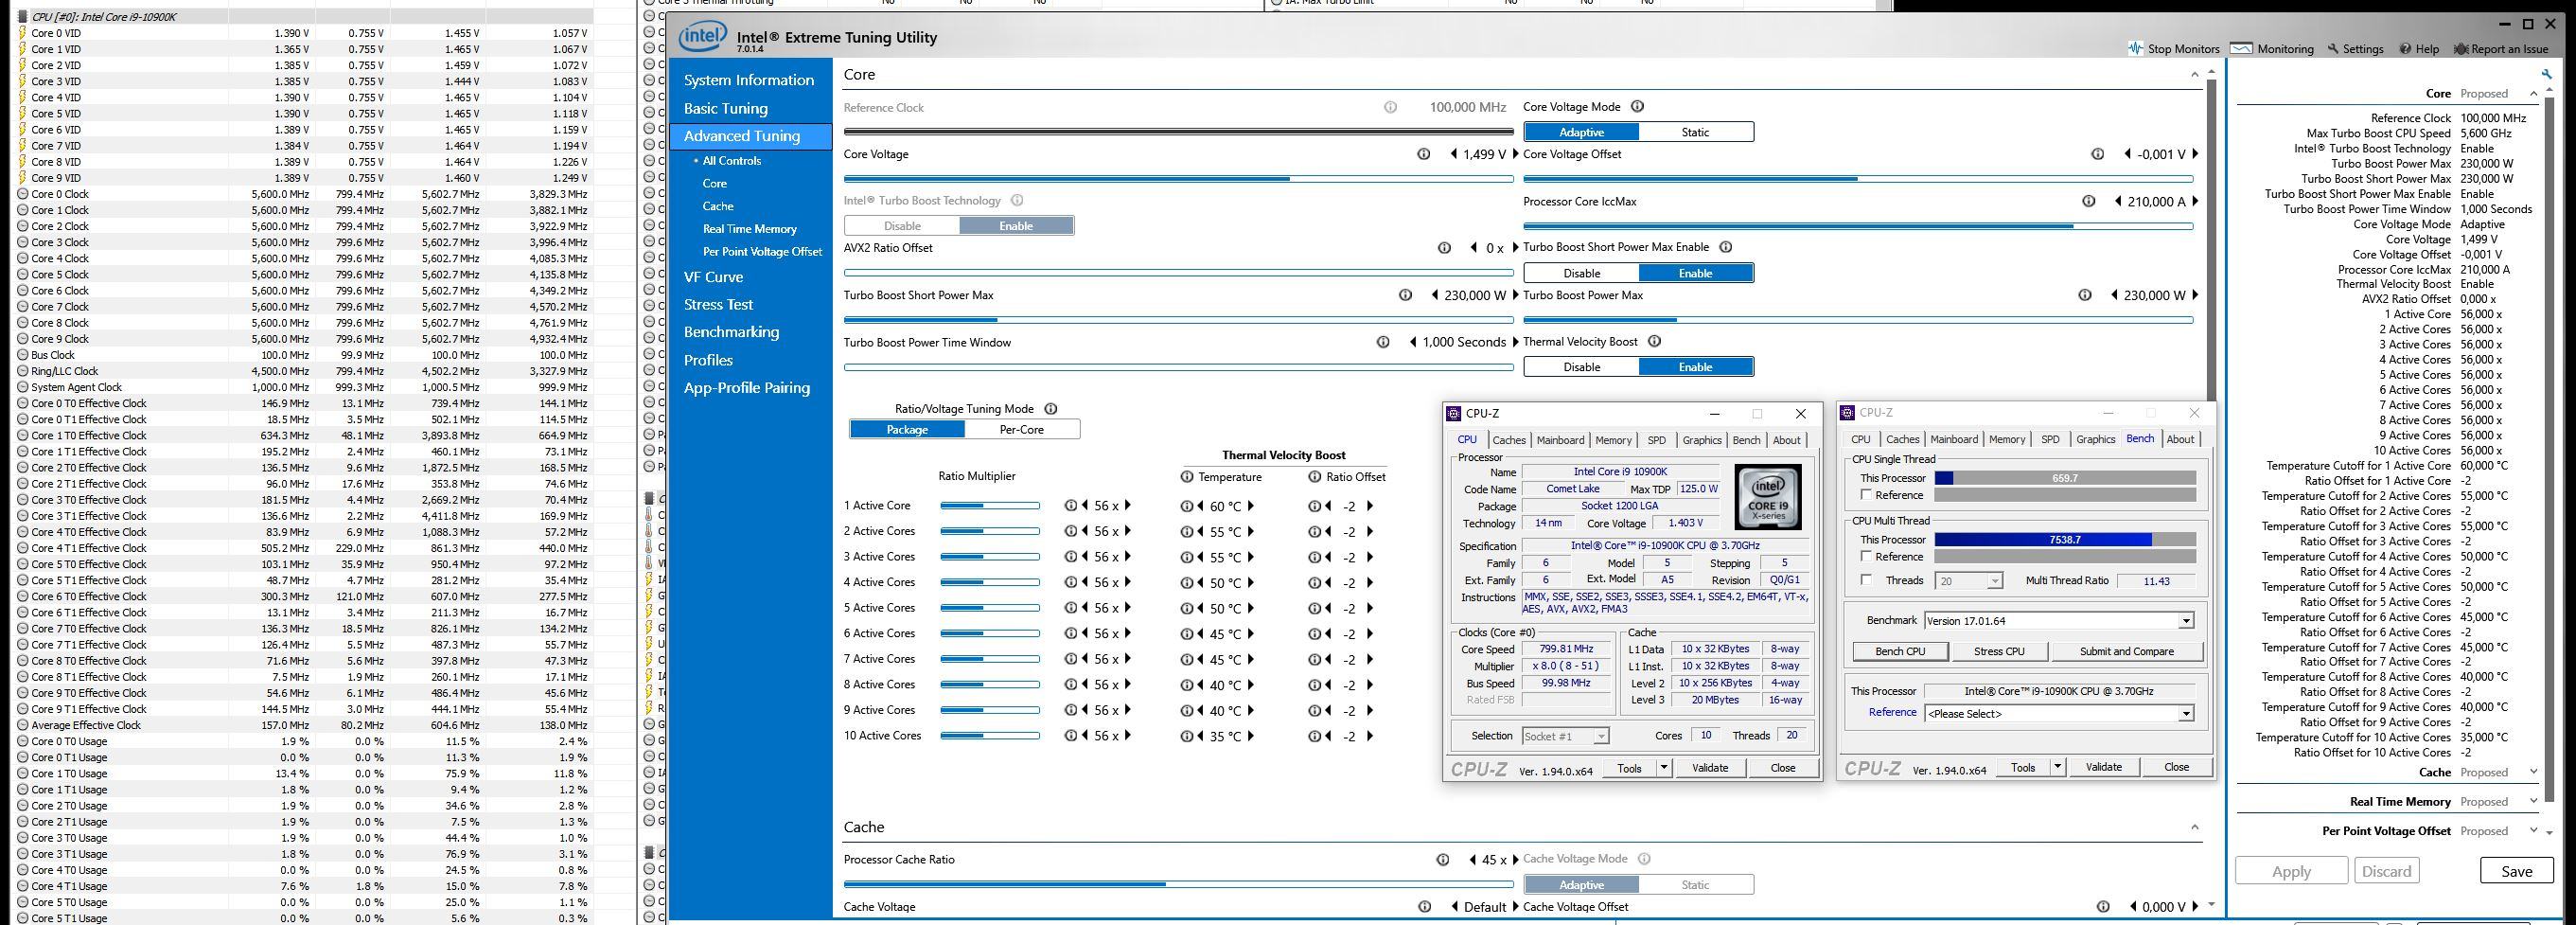Viewport: 2576px width, 925px height.
Task: Collapse the Cache section chevron
Action: tap(2195, 827)
